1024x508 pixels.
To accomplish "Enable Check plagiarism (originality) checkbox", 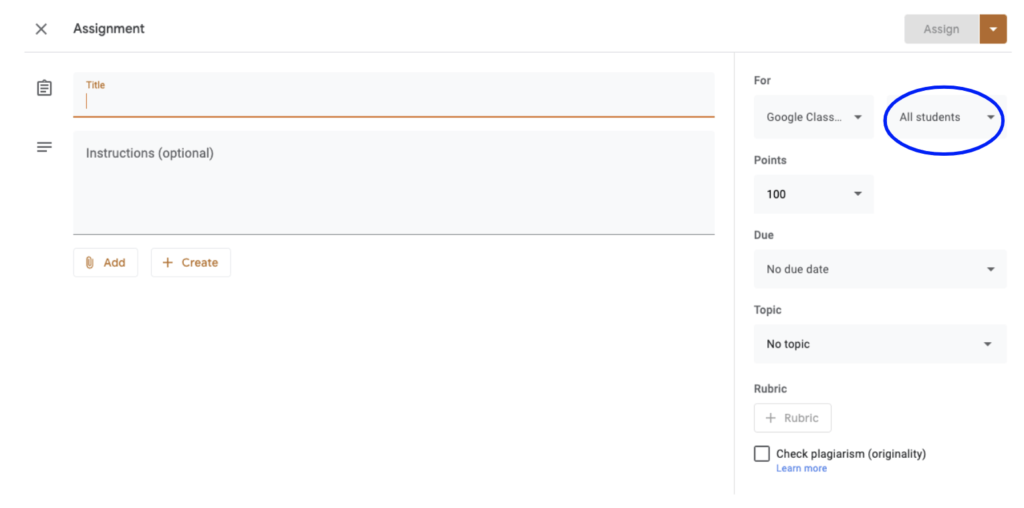I will coord(762,454).
